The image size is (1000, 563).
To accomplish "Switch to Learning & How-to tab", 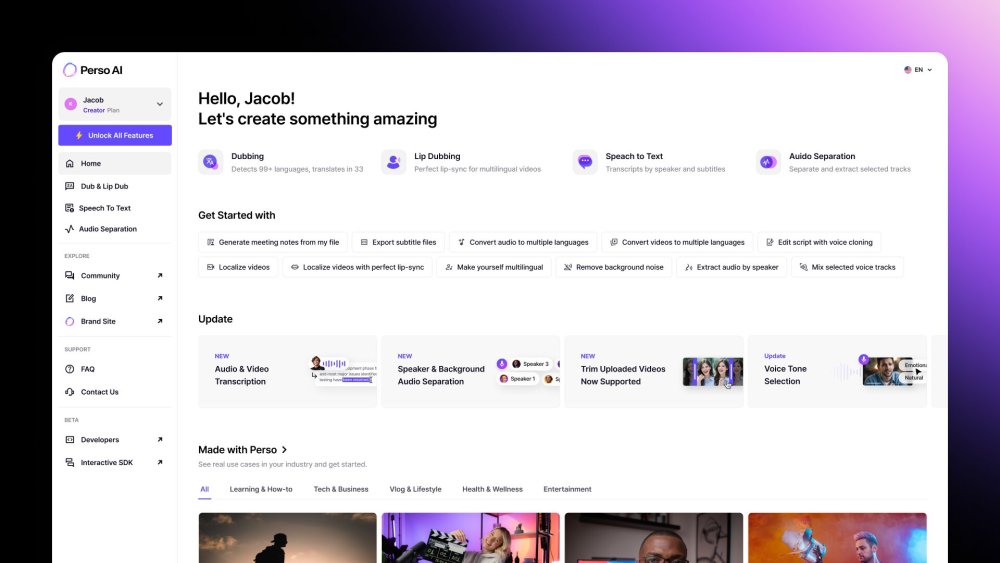I will point(261,489).
